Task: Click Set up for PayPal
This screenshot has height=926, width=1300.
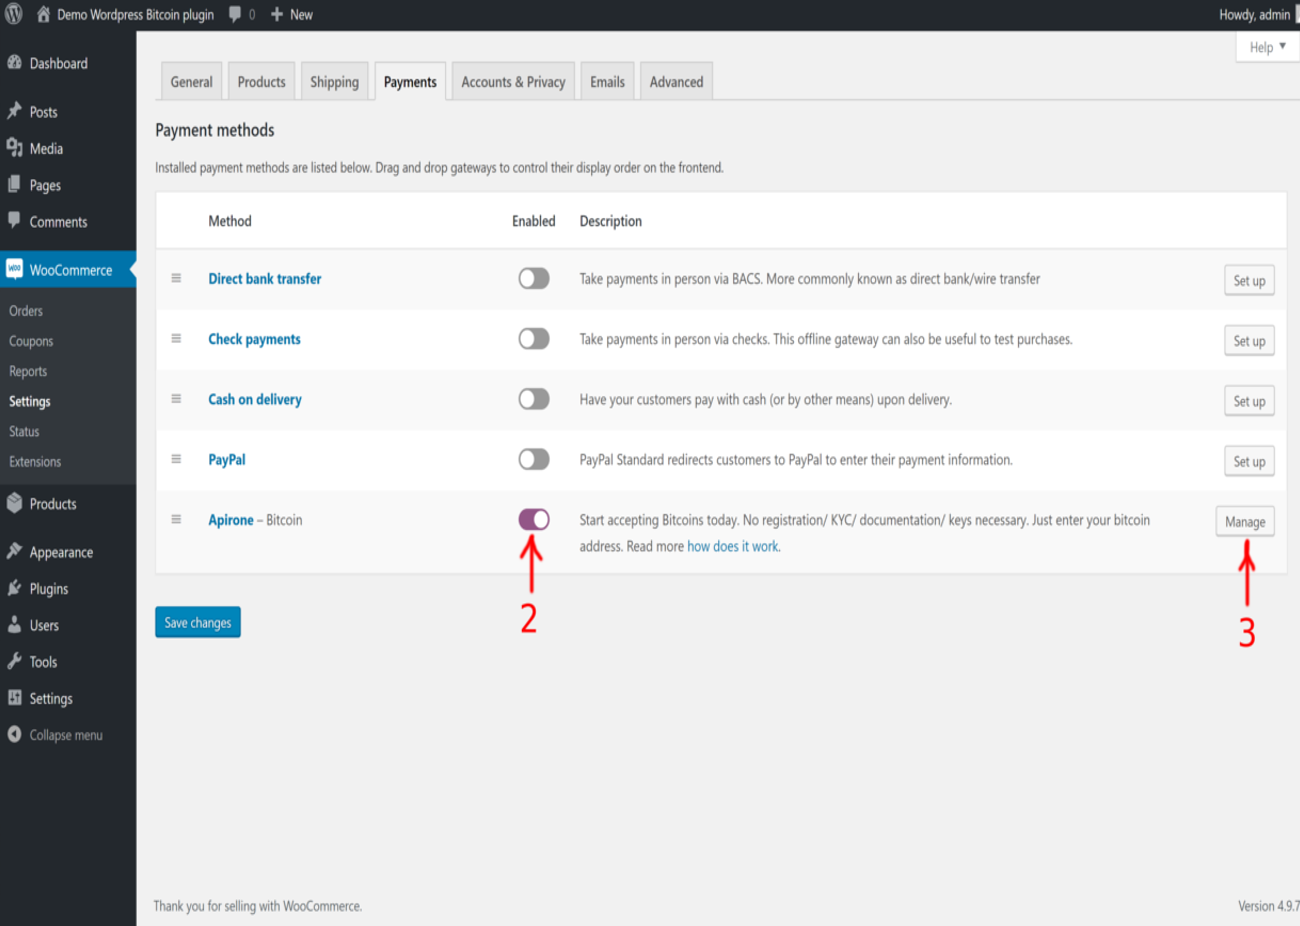Action: (x=1249, y=461)
